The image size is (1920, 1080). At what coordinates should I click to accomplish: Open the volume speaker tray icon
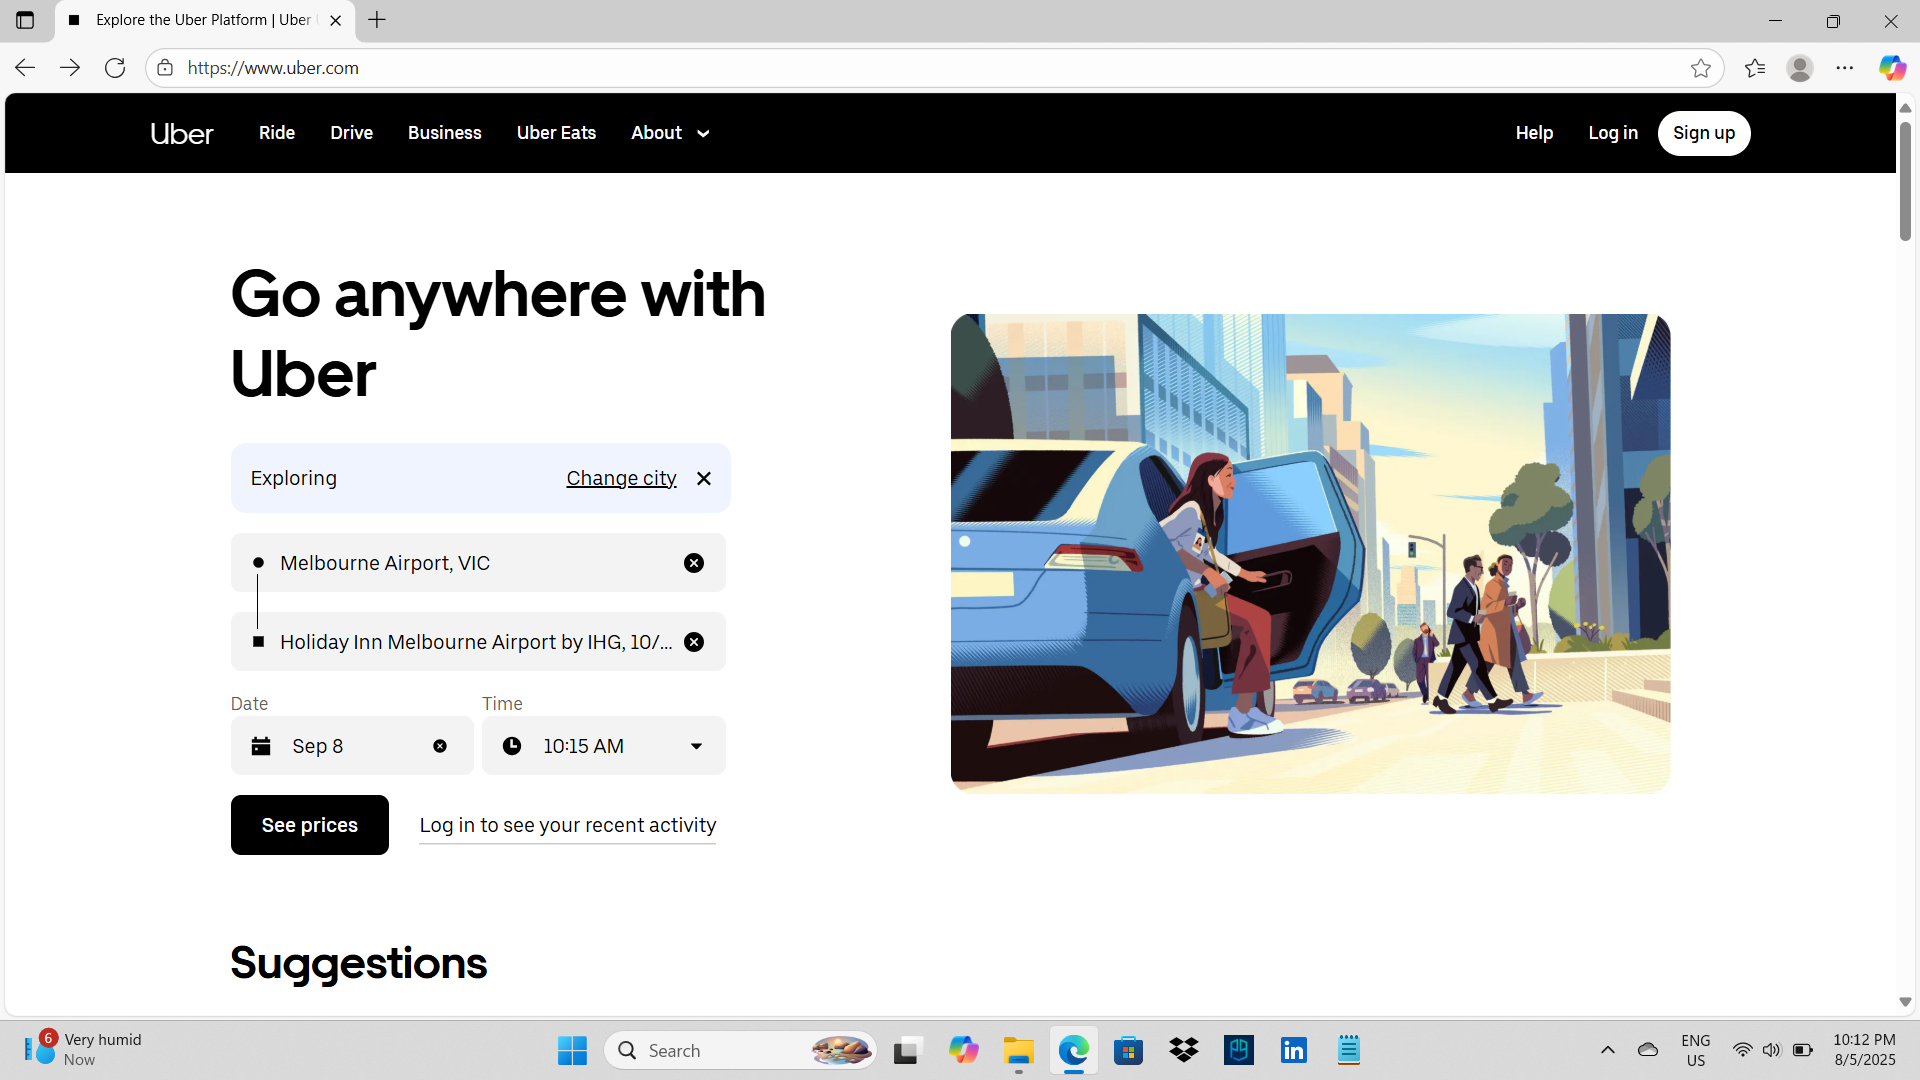pyautogui.click(x=1772, y=1051)
